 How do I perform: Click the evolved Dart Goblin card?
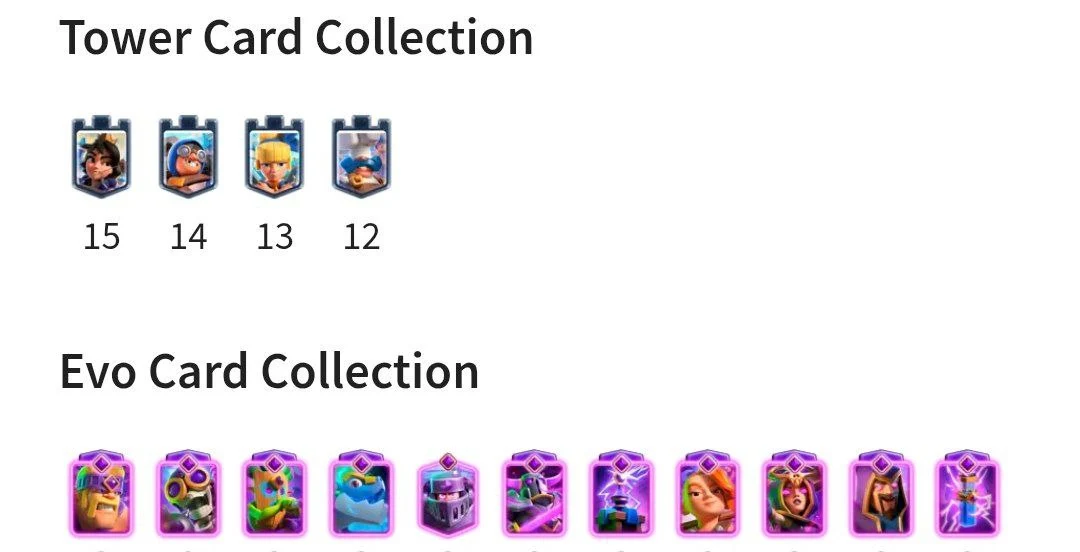point(274,494)
